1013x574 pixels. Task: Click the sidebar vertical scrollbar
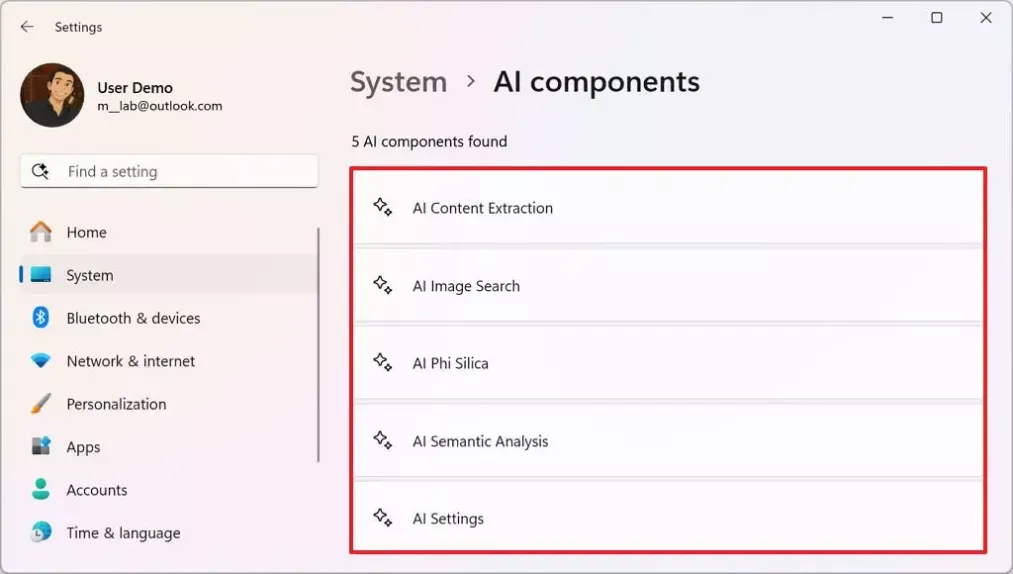[319, 345]
